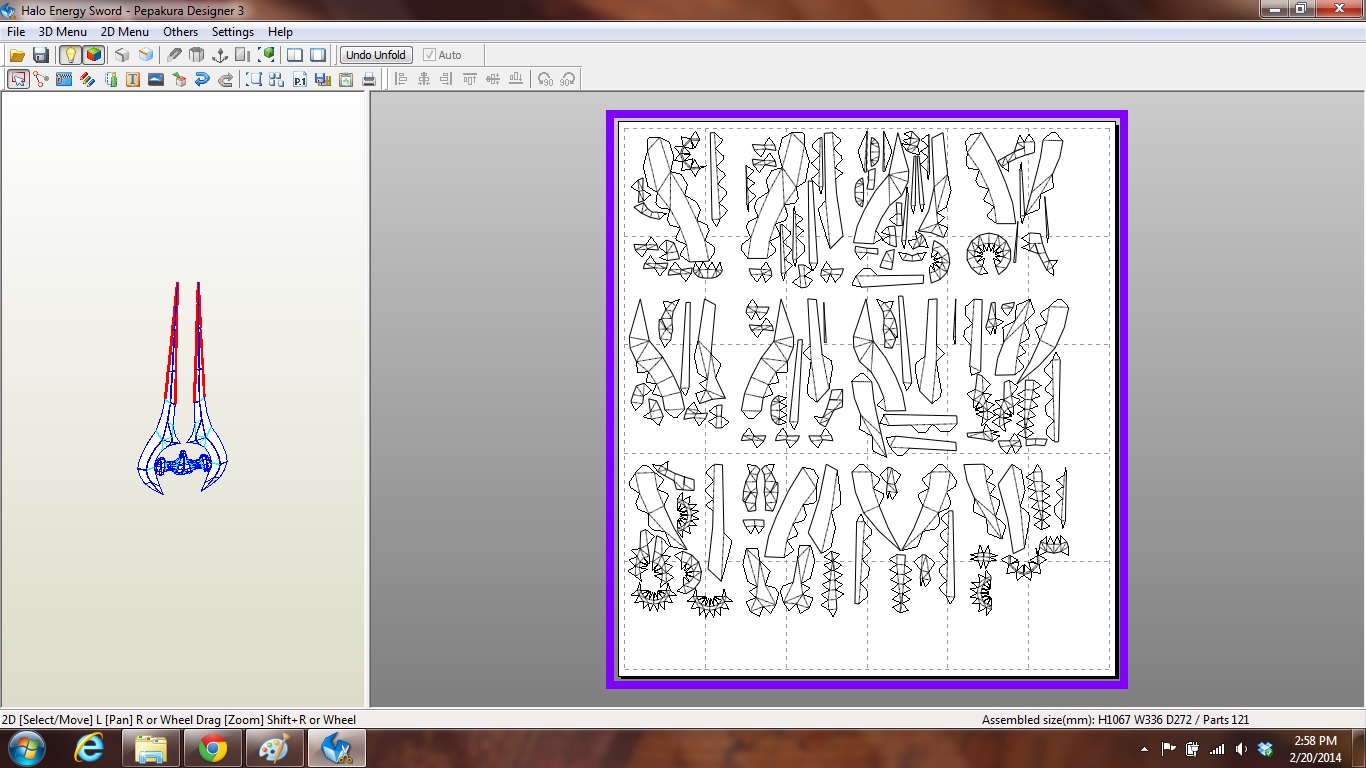Image resolution: width=1366 pixels, height=768 pixels.
Task: Toggle the light bulb lighting button
Action: coord(70,55)
